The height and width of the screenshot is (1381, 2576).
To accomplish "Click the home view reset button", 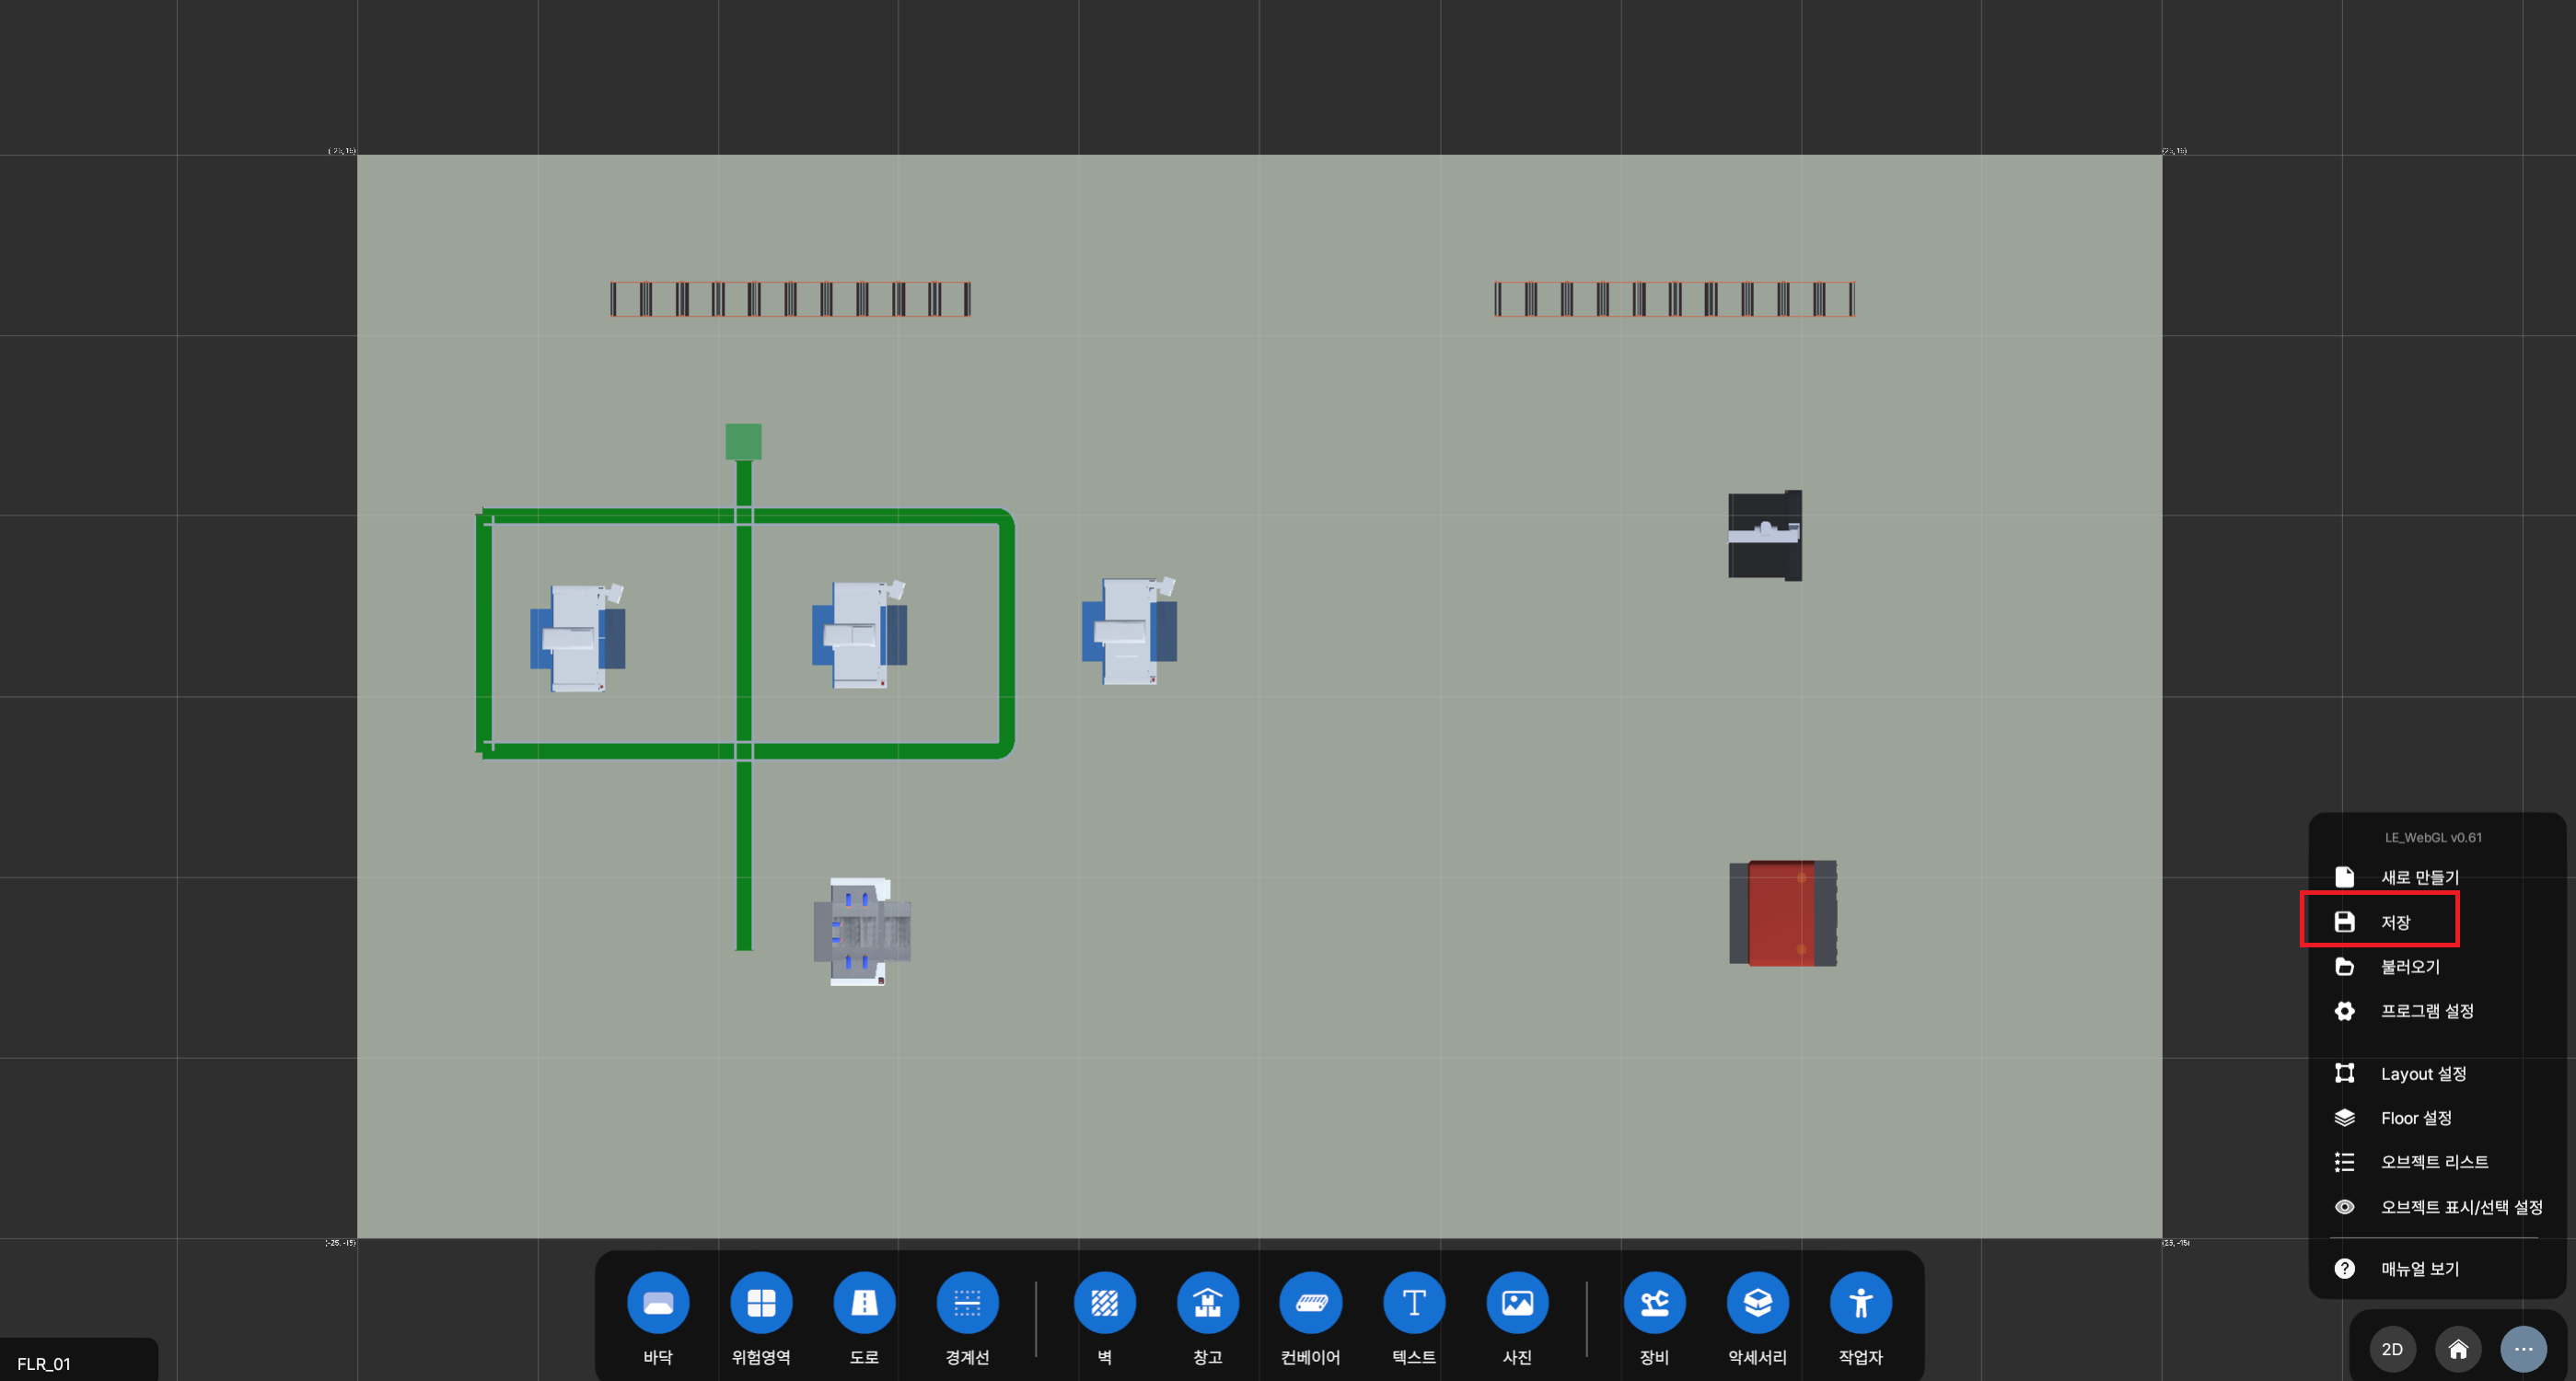I will point(2457,1349).
